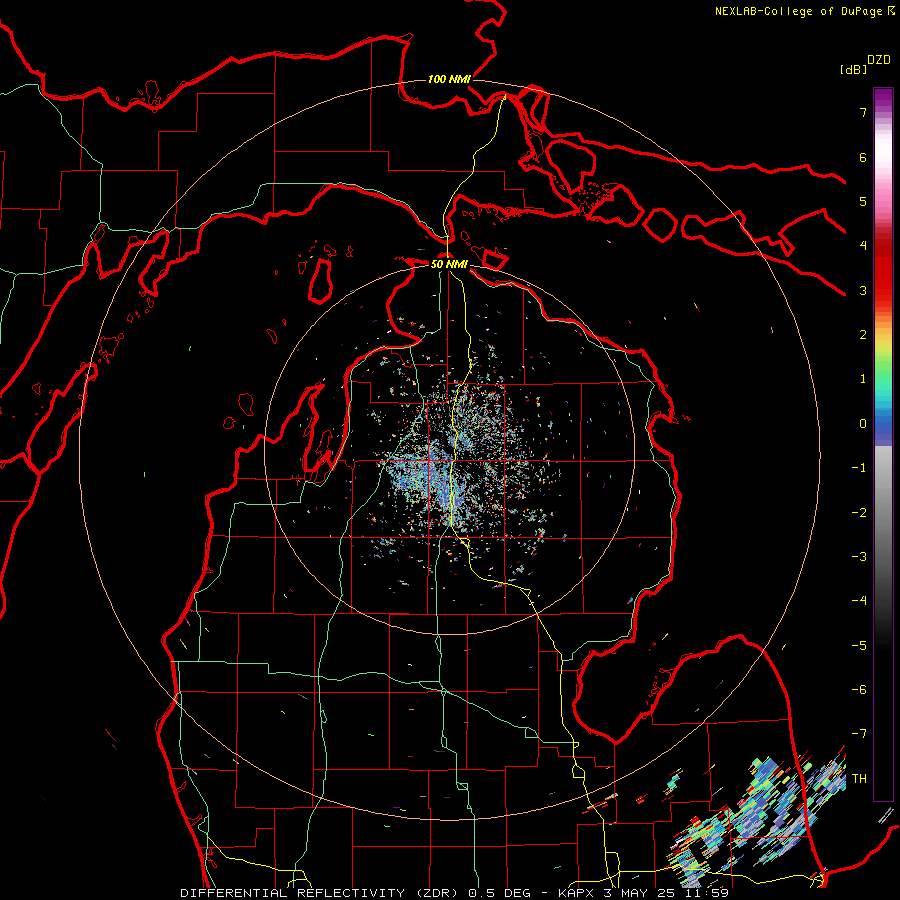This screenshot has height=900, width=900.
Task: Click the 3 MAY 25 11:59 timestamp
Action: click(x=668, y=893)
